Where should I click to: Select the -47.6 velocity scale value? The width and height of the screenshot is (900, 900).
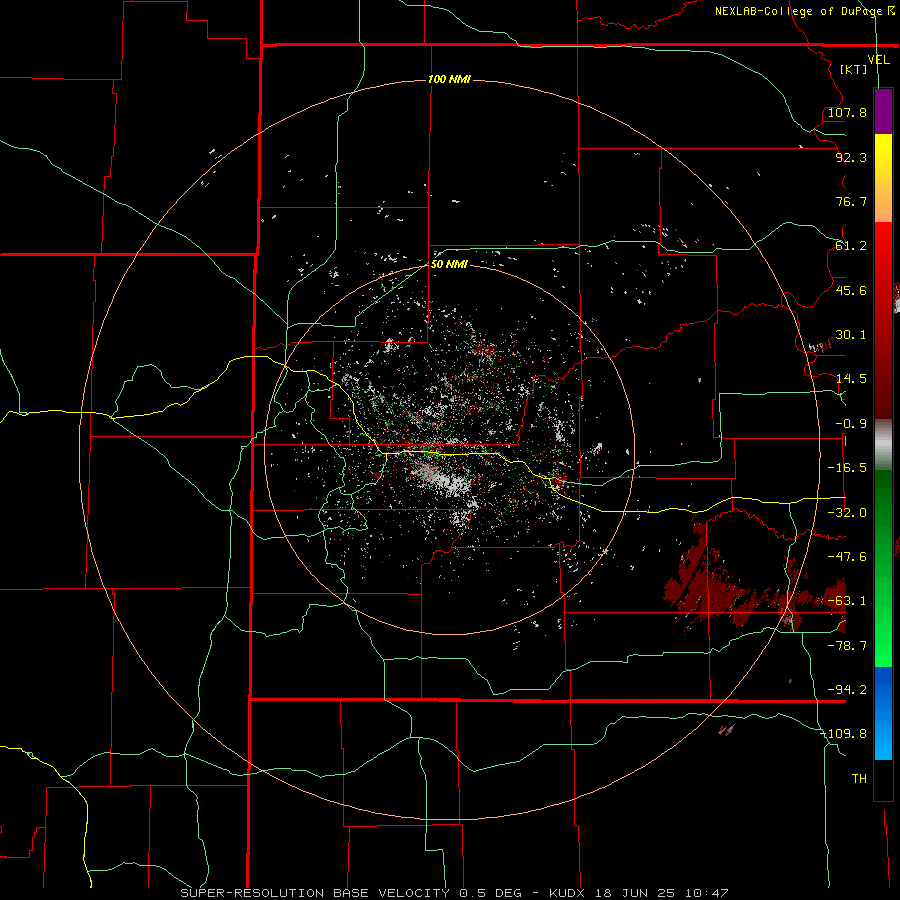click(x=847, y=557)
